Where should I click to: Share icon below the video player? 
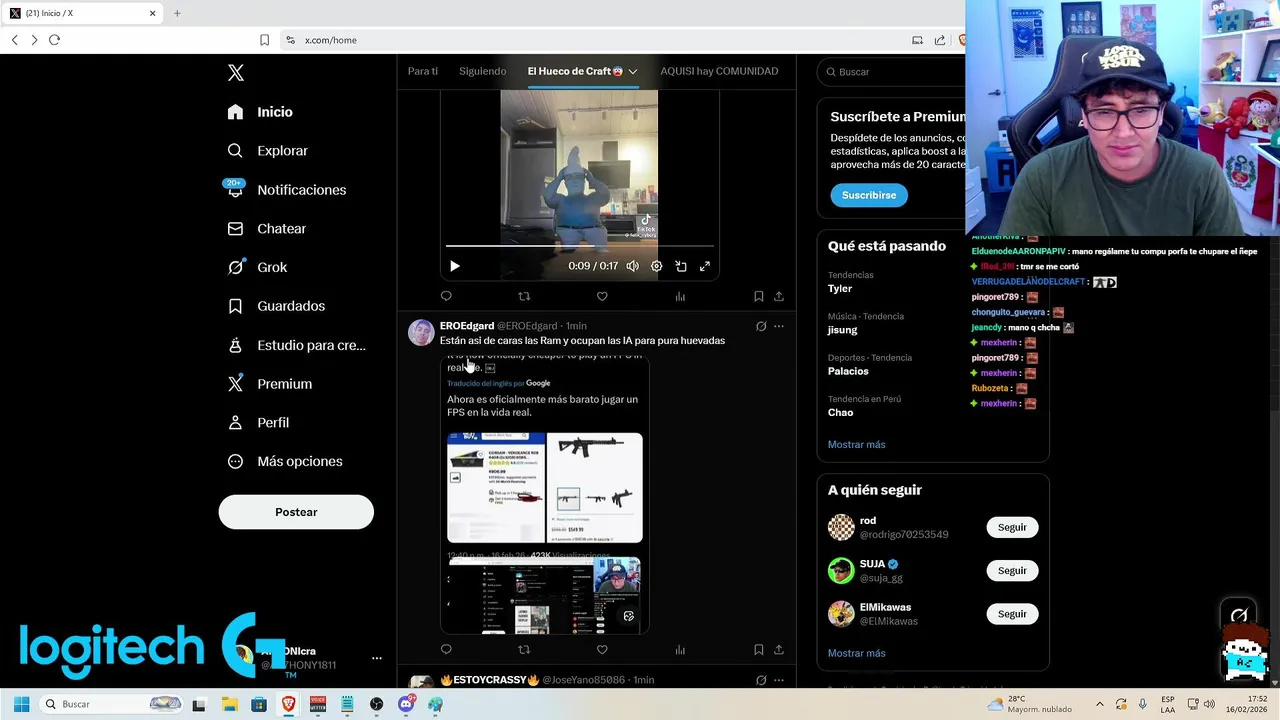779,296
